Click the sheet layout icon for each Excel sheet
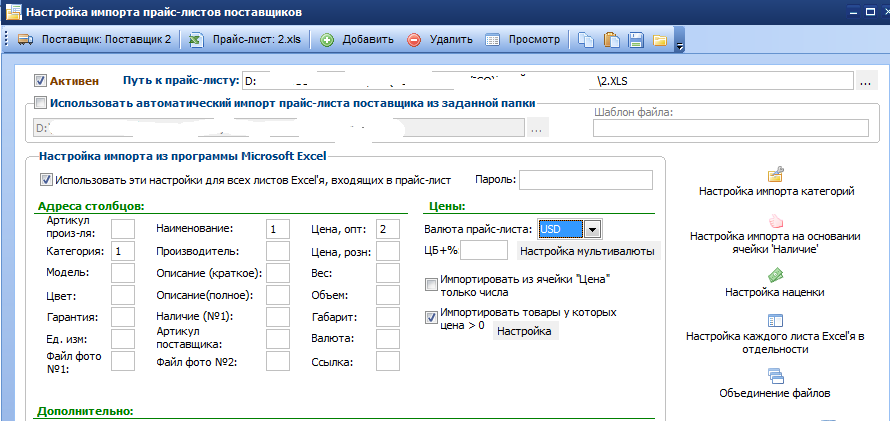The image size is (890, 421). click(x=775, y=321)
